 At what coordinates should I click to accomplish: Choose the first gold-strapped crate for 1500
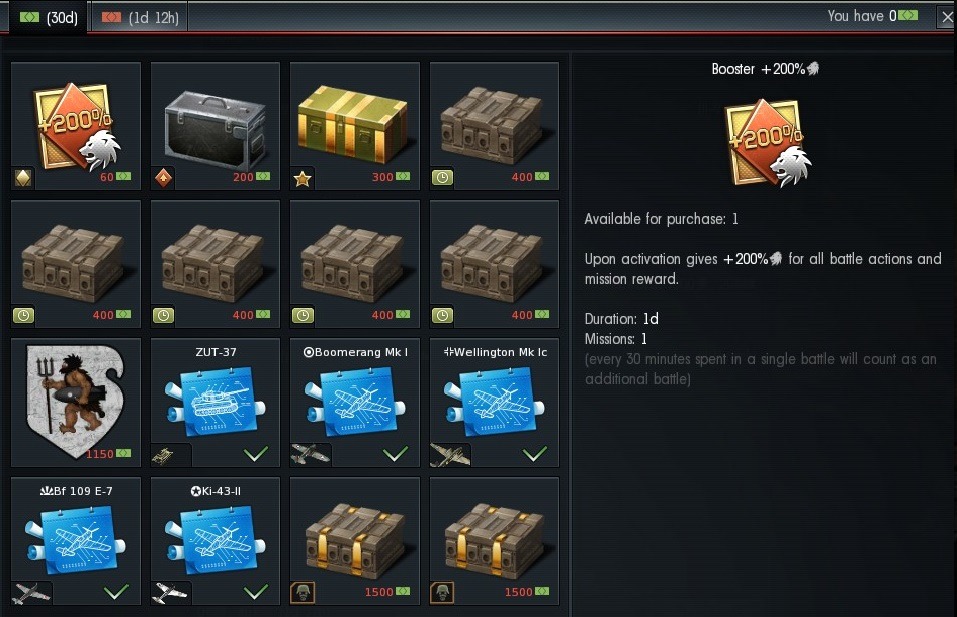[355, 541]
